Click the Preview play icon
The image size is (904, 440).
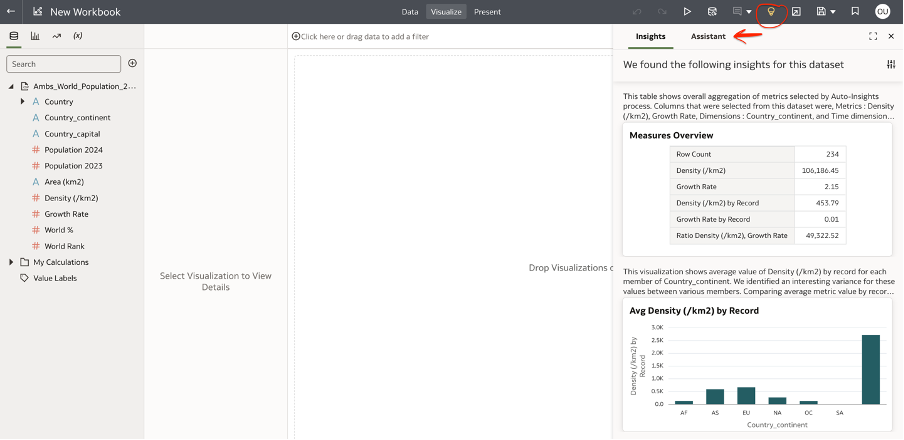(687, 12)
